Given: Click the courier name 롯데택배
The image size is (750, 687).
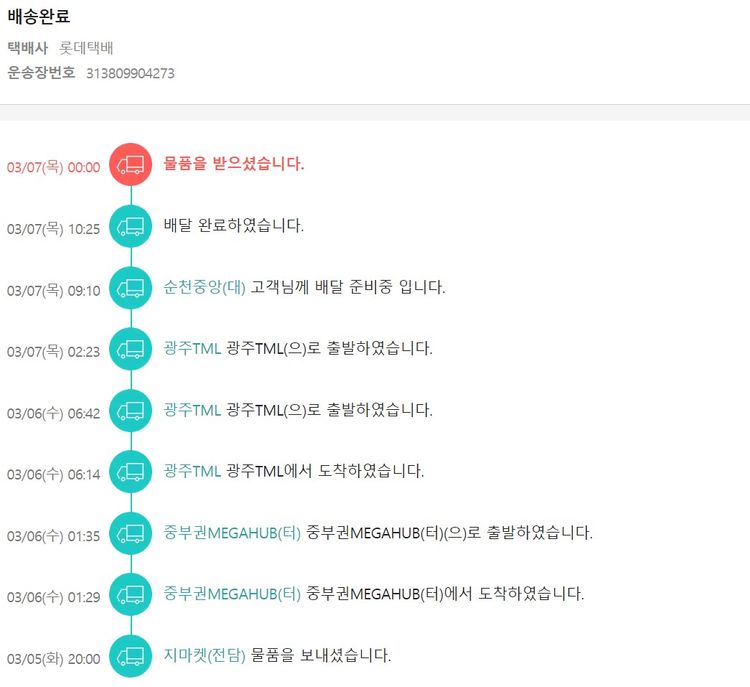Looking at the screenshot, I should (x=87, y=47).
